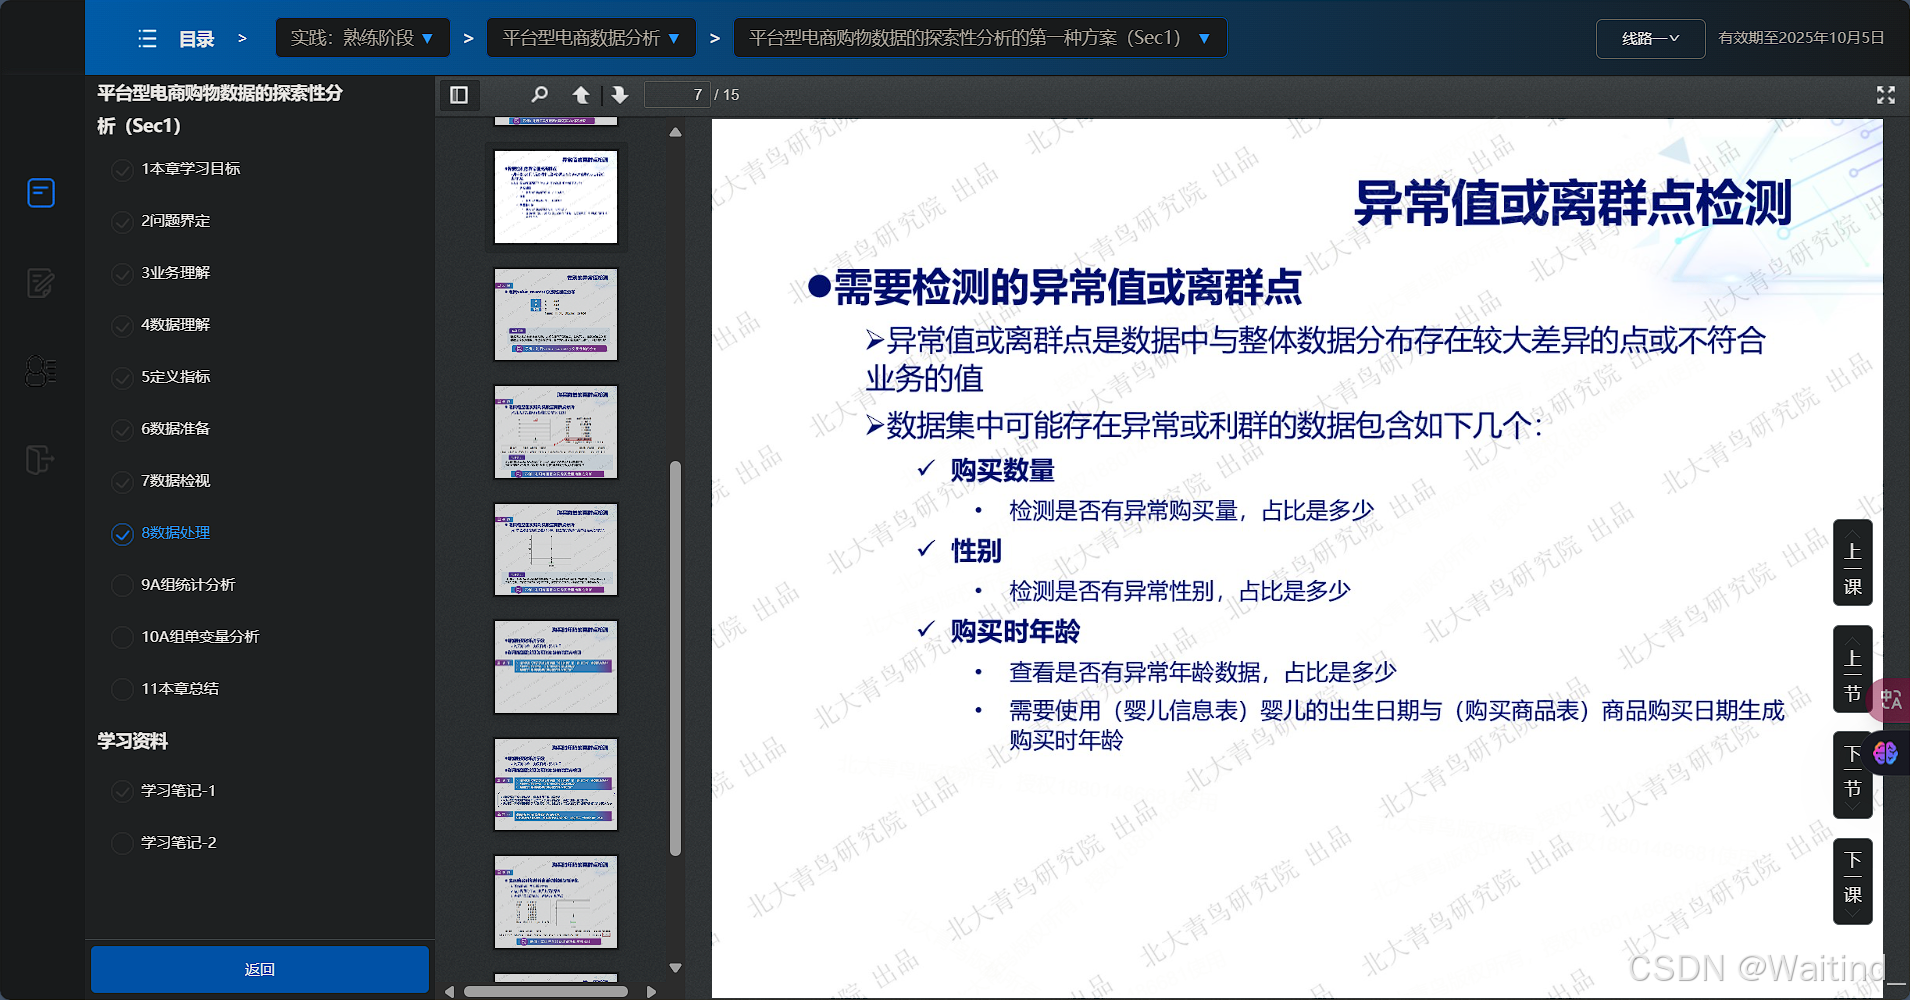Click the page number input field

pyautogui.click(x=677, y=95)
